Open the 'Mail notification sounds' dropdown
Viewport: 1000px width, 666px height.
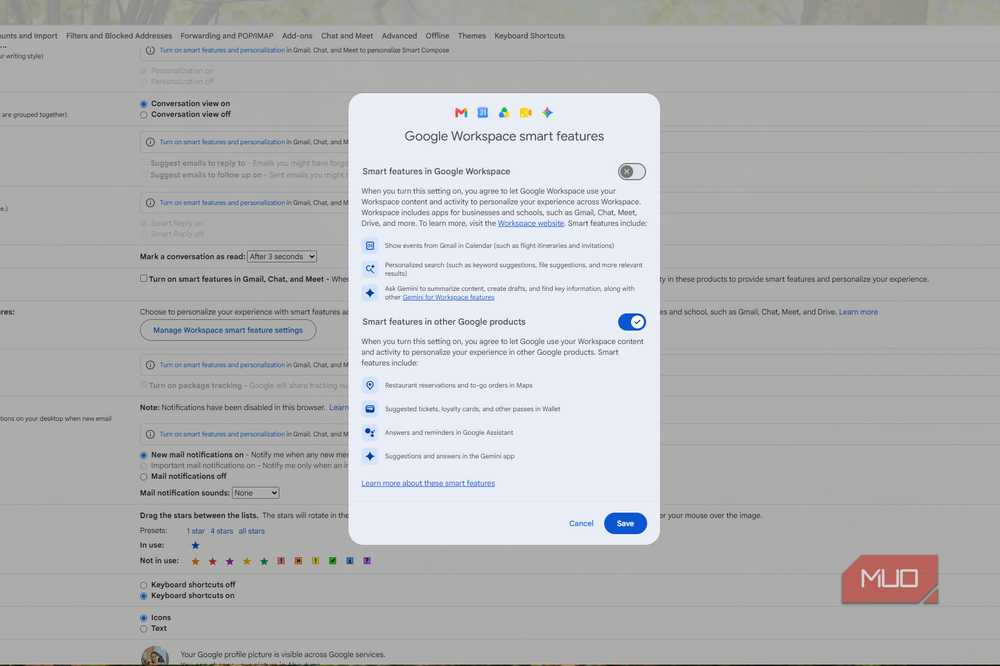click(256, 493)
